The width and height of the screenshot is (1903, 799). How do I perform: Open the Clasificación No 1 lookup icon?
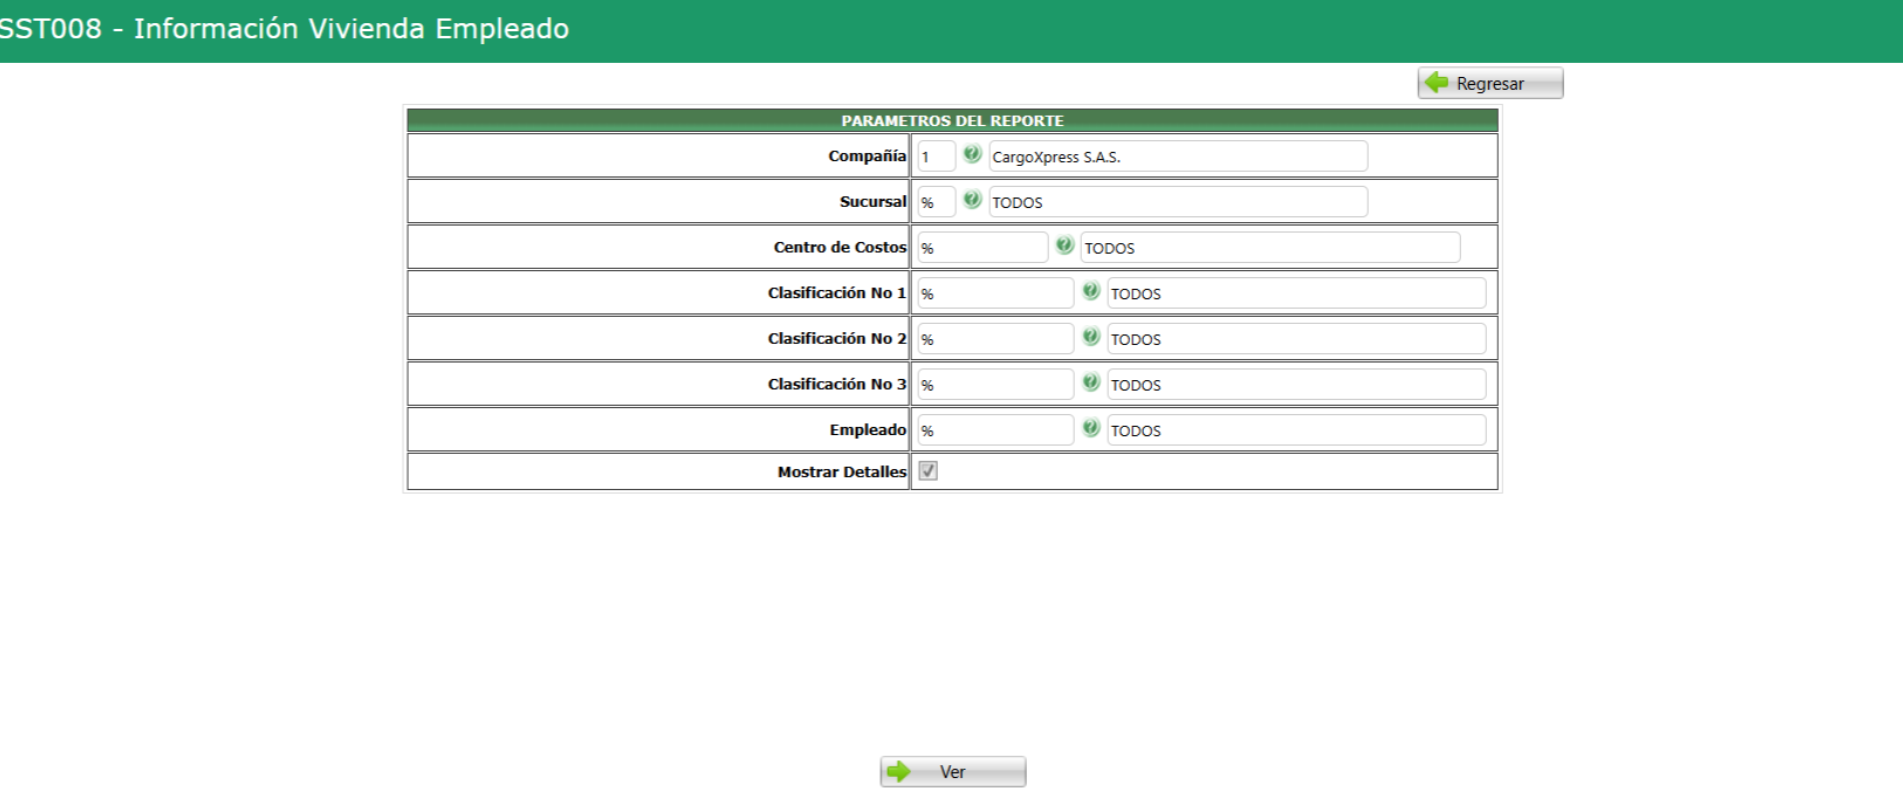point(1091,291)
